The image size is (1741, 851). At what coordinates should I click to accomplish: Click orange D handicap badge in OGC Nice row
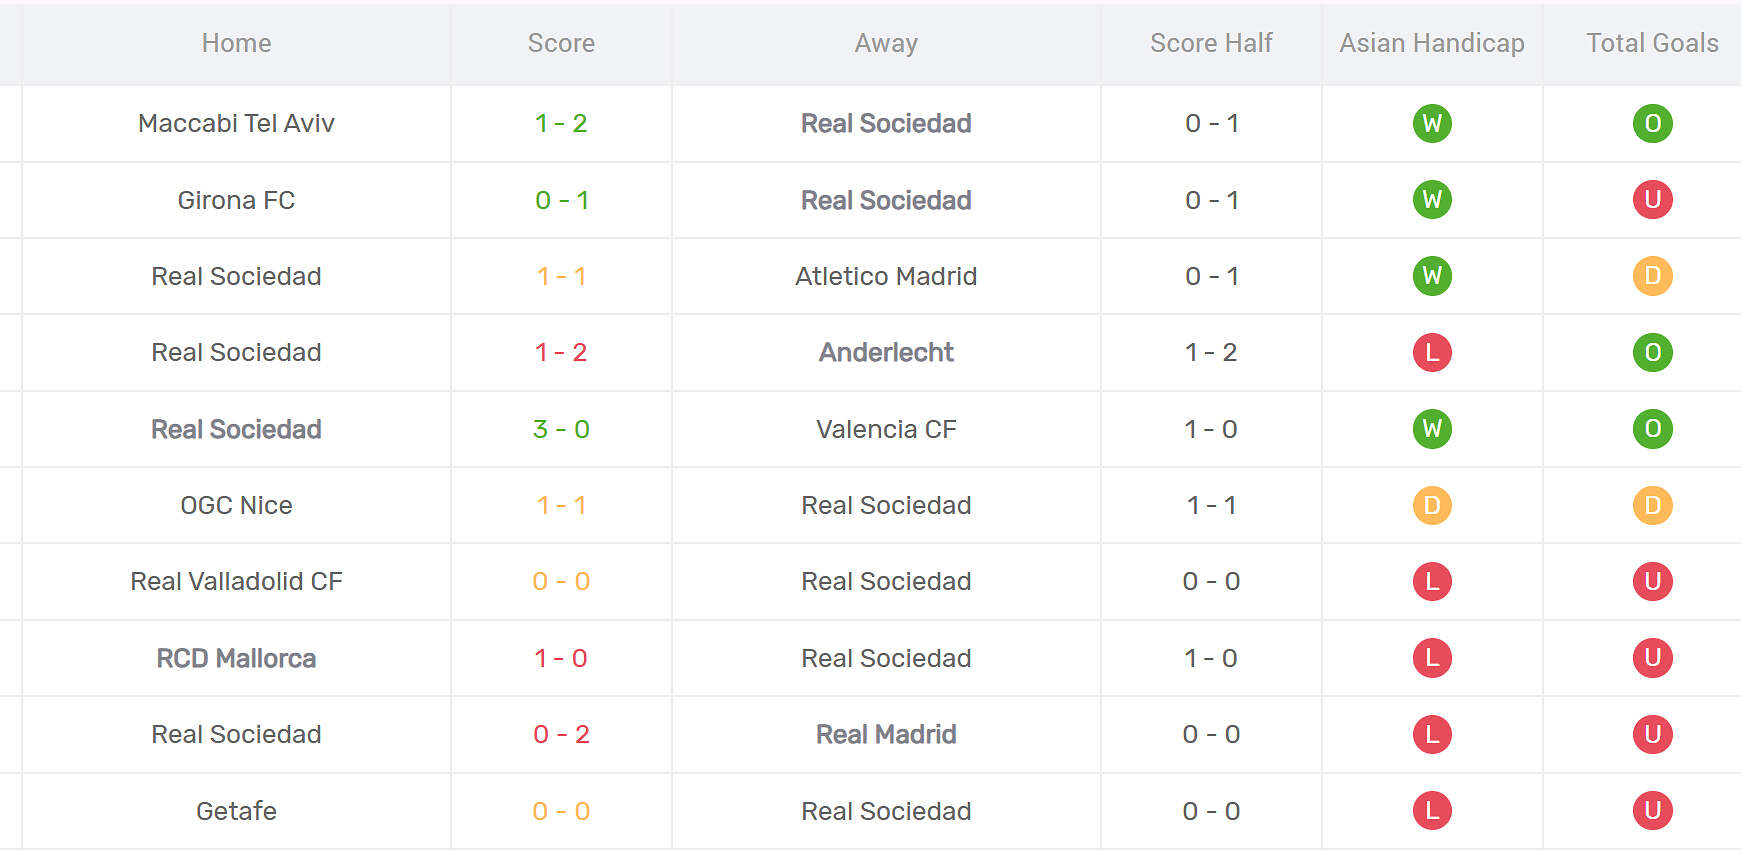pyautogui.click(x=1432, y=505)
